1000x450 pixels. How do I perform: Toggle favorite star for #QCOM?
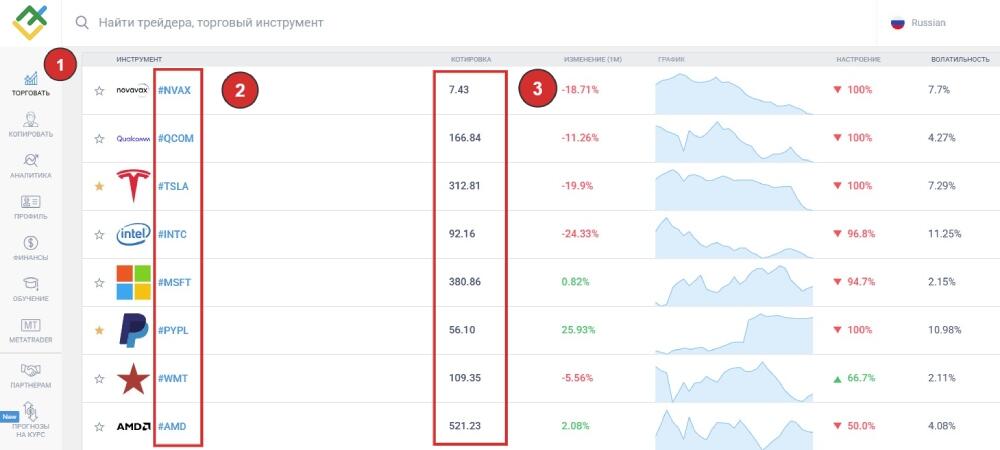[99, 138]
